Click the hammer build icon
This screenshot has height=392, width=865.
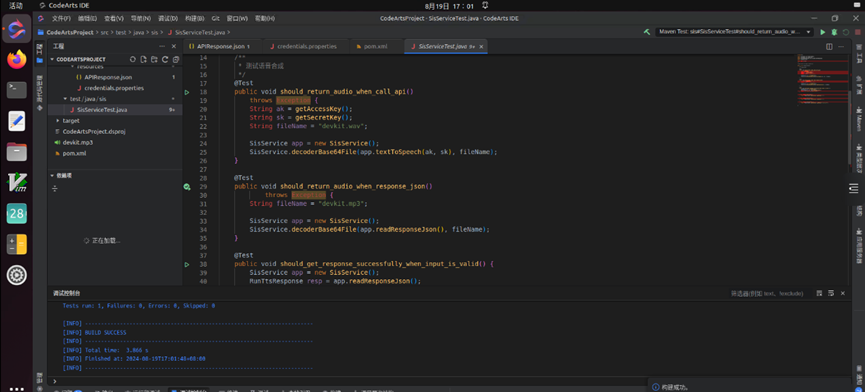(x=647, y=32)
